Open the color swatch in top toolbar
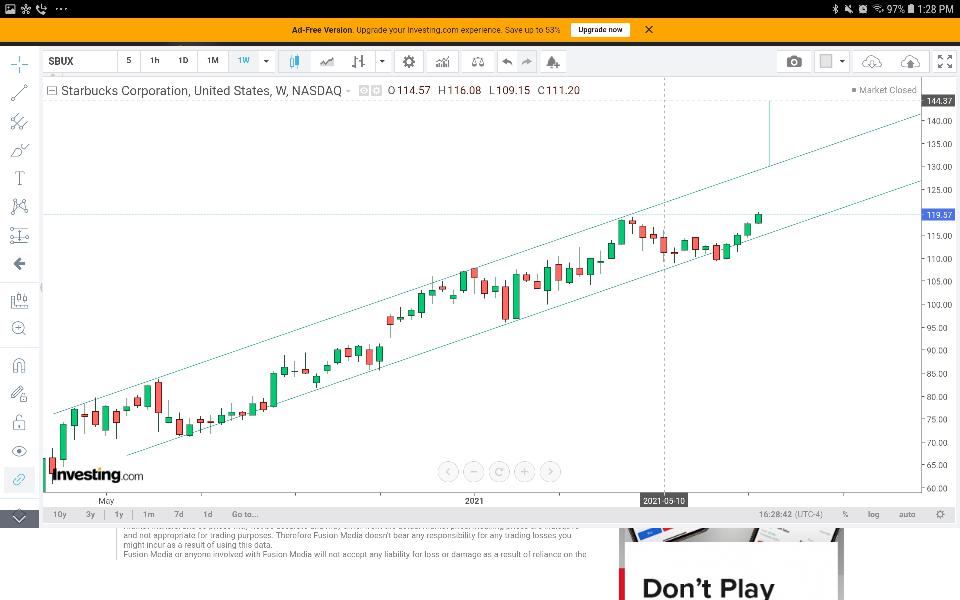Image resolution: width=960 pixels, height=600 pixels. tap(826, 61)
